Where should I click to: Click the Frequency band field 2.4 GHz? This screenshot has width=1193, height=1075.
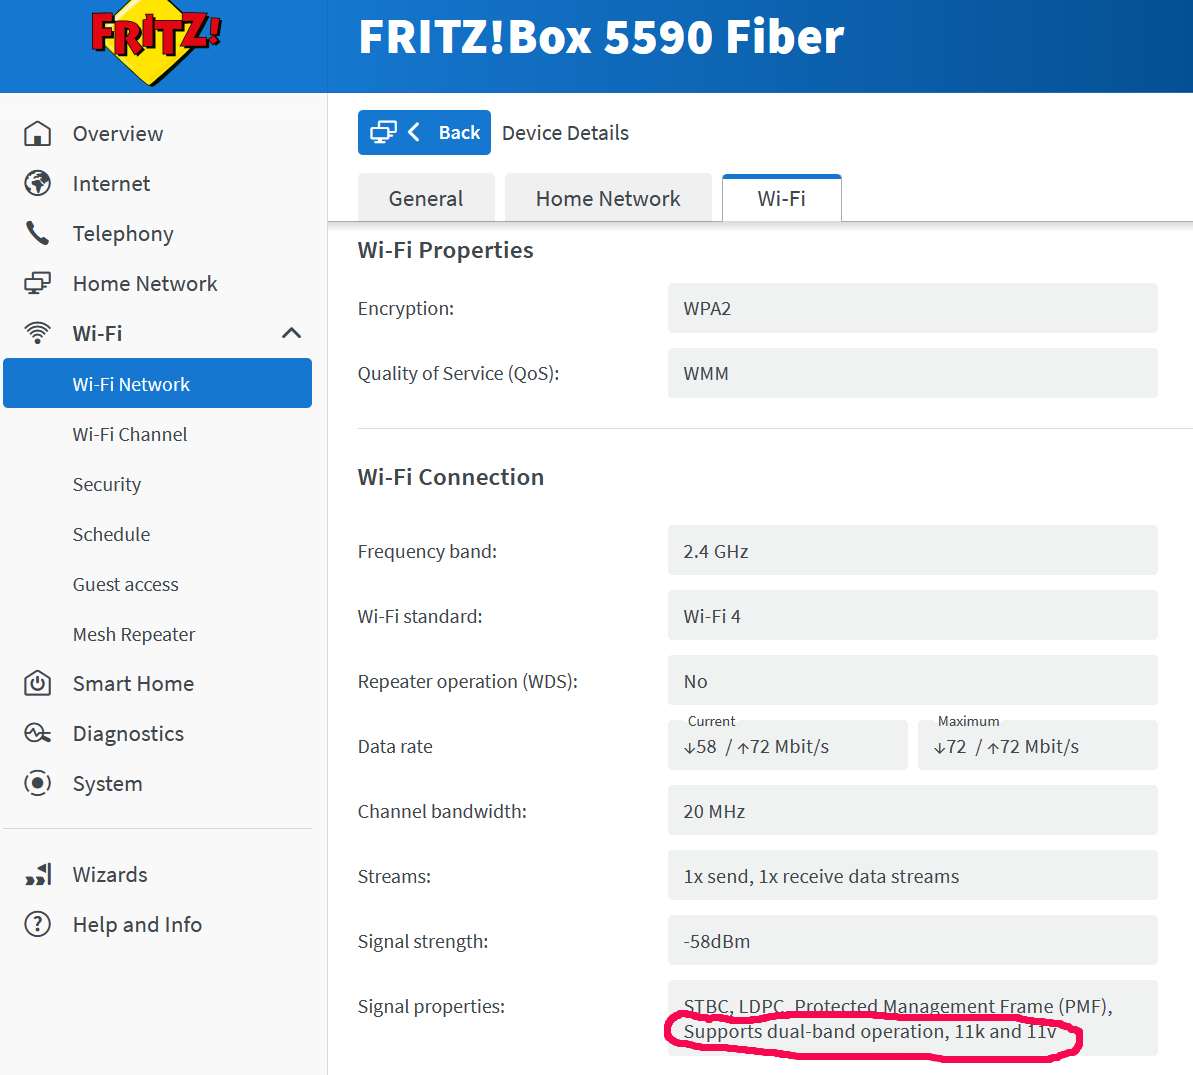(x=913, y=550)
